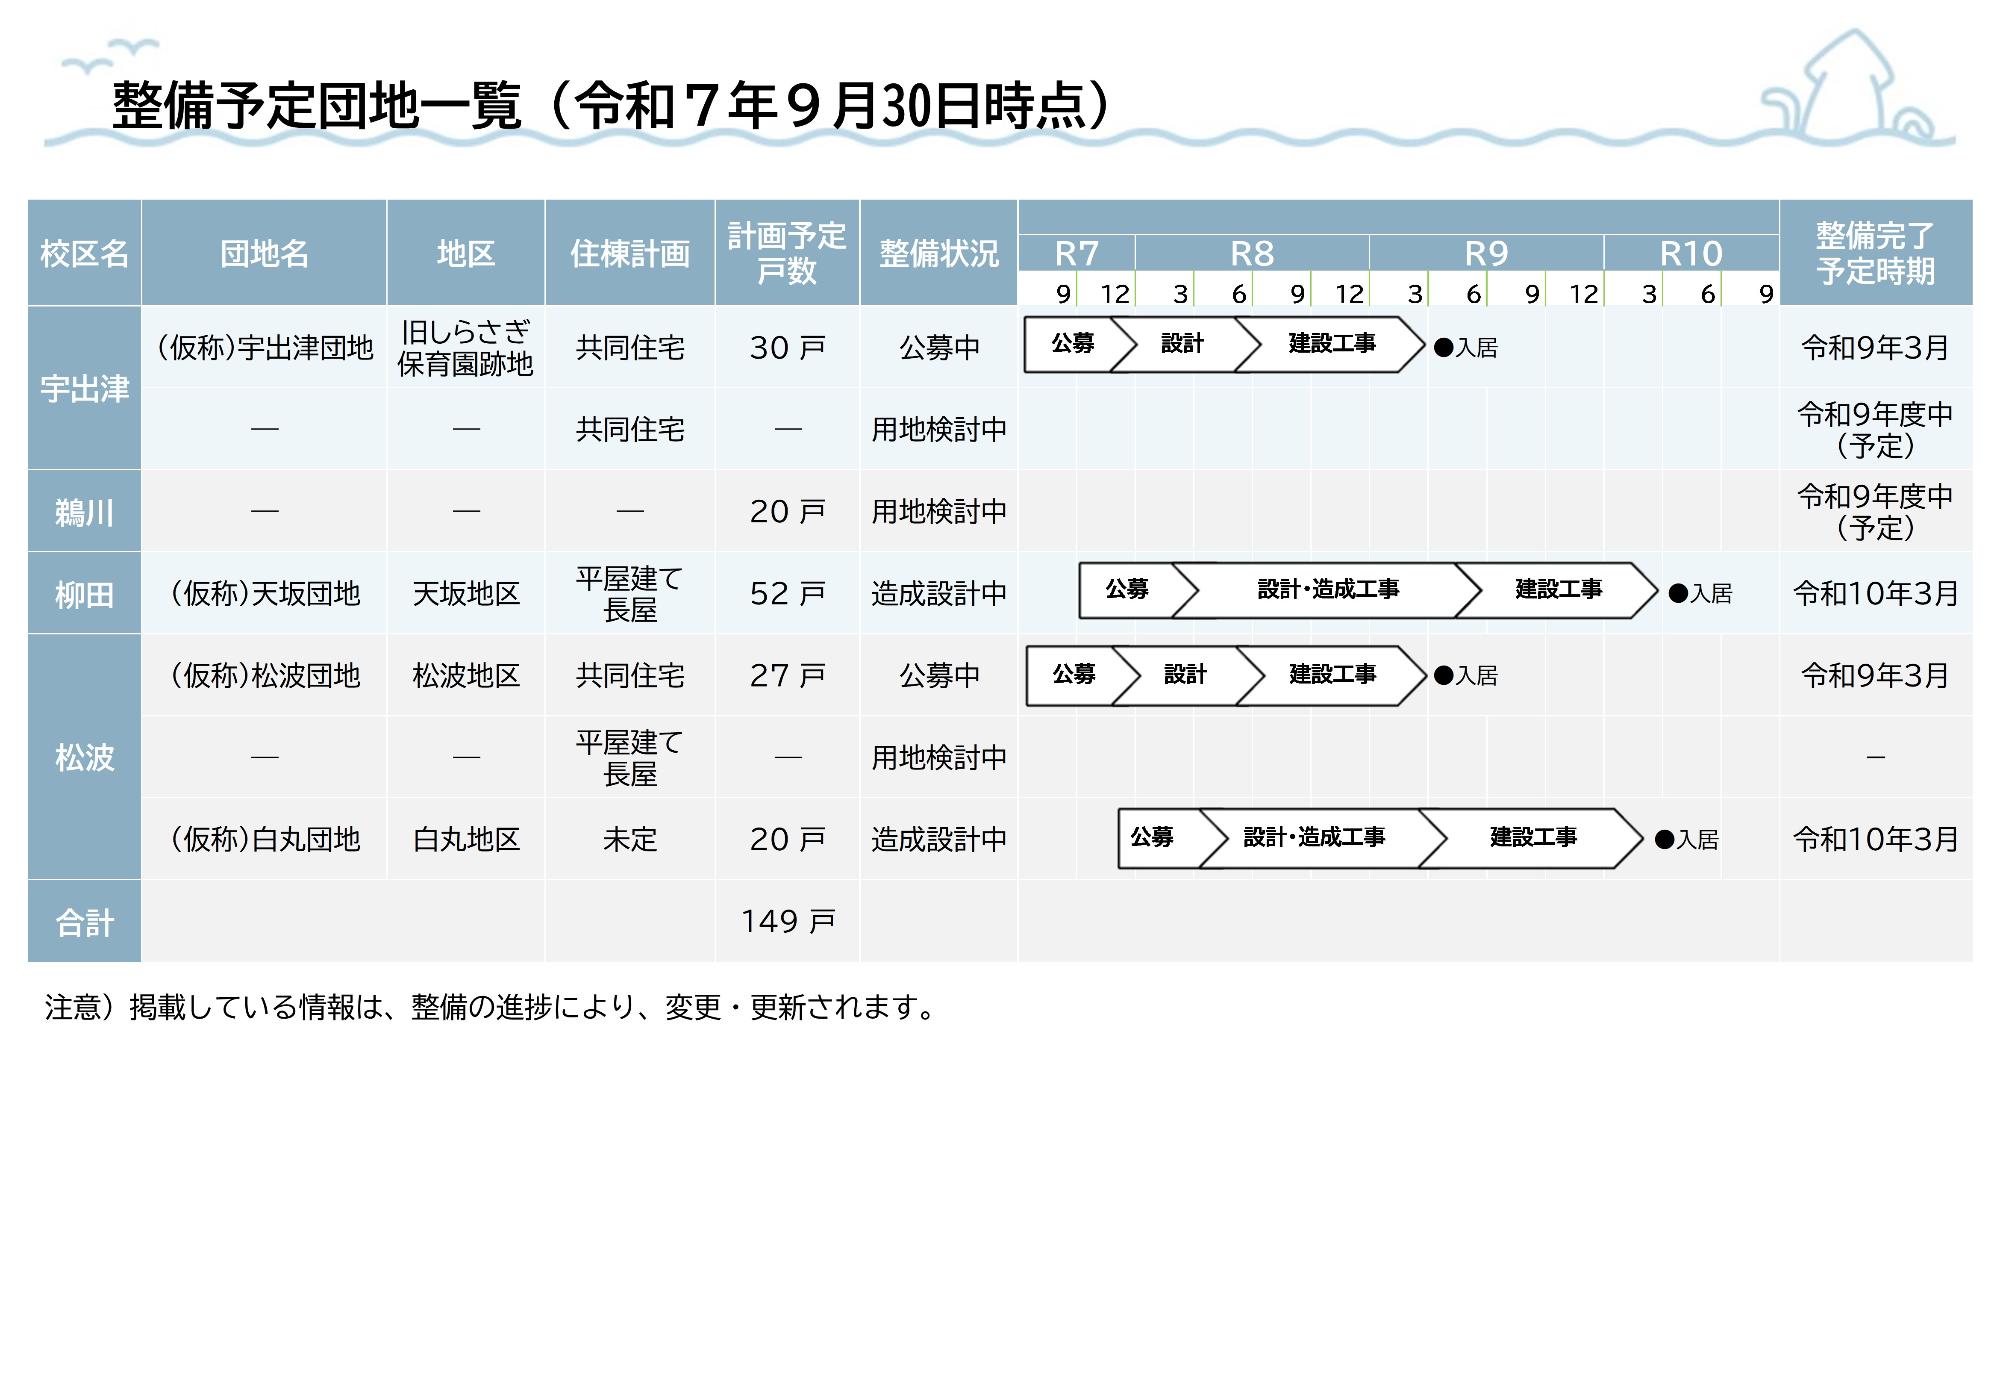Select the 校区名 header tab

[84, 253]
